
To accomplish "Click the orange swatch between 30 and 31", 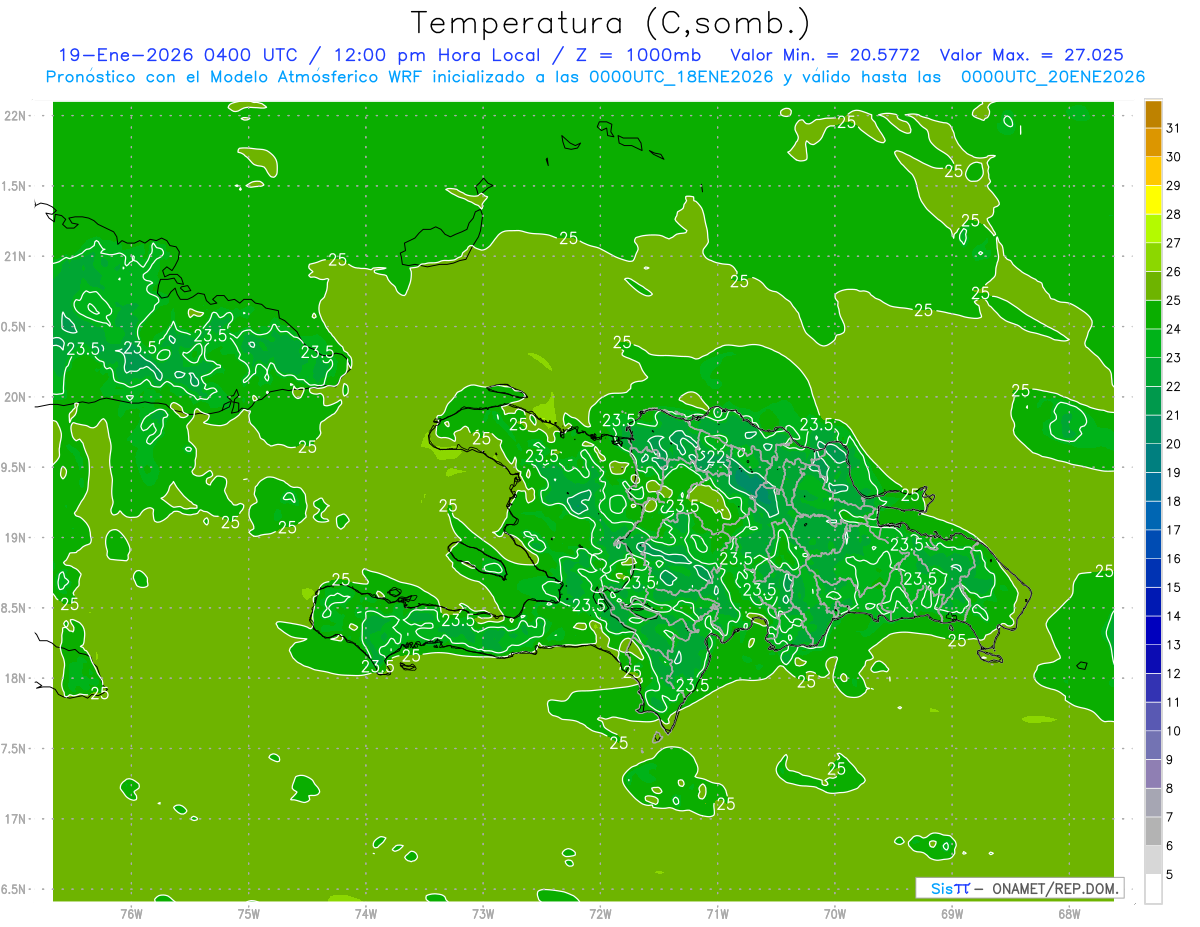I will coord(1153,142).
